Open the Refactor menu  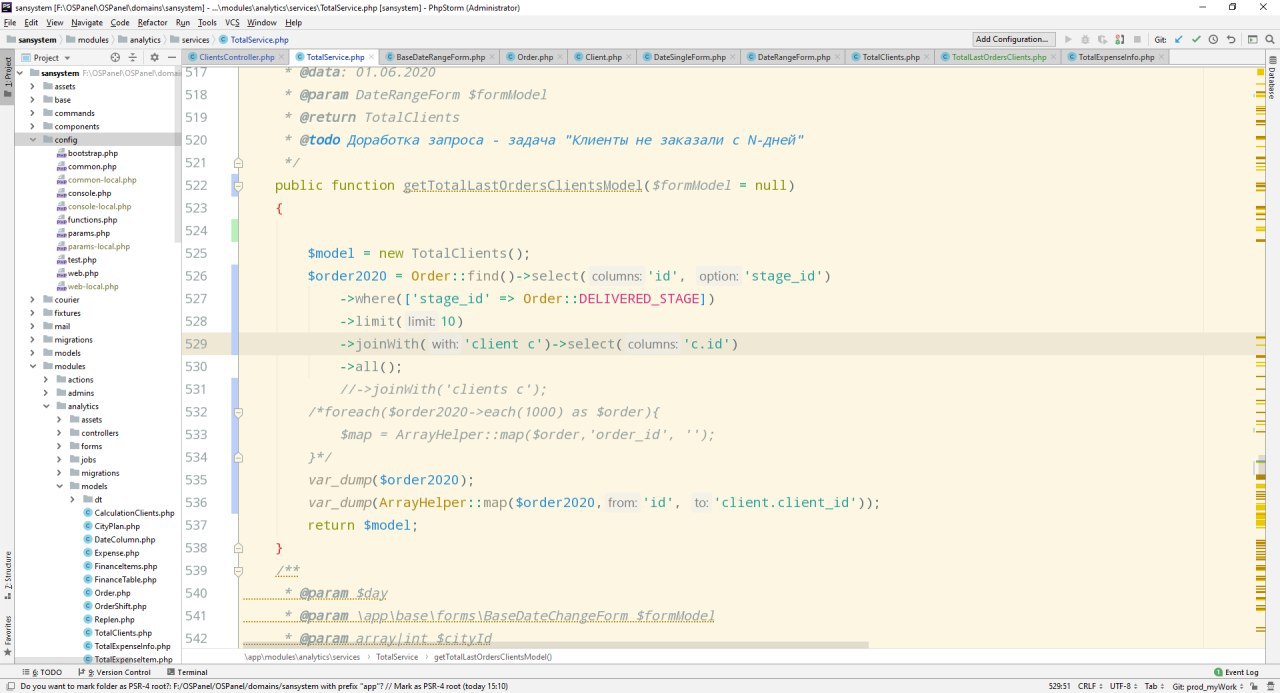tap(152, 22)
